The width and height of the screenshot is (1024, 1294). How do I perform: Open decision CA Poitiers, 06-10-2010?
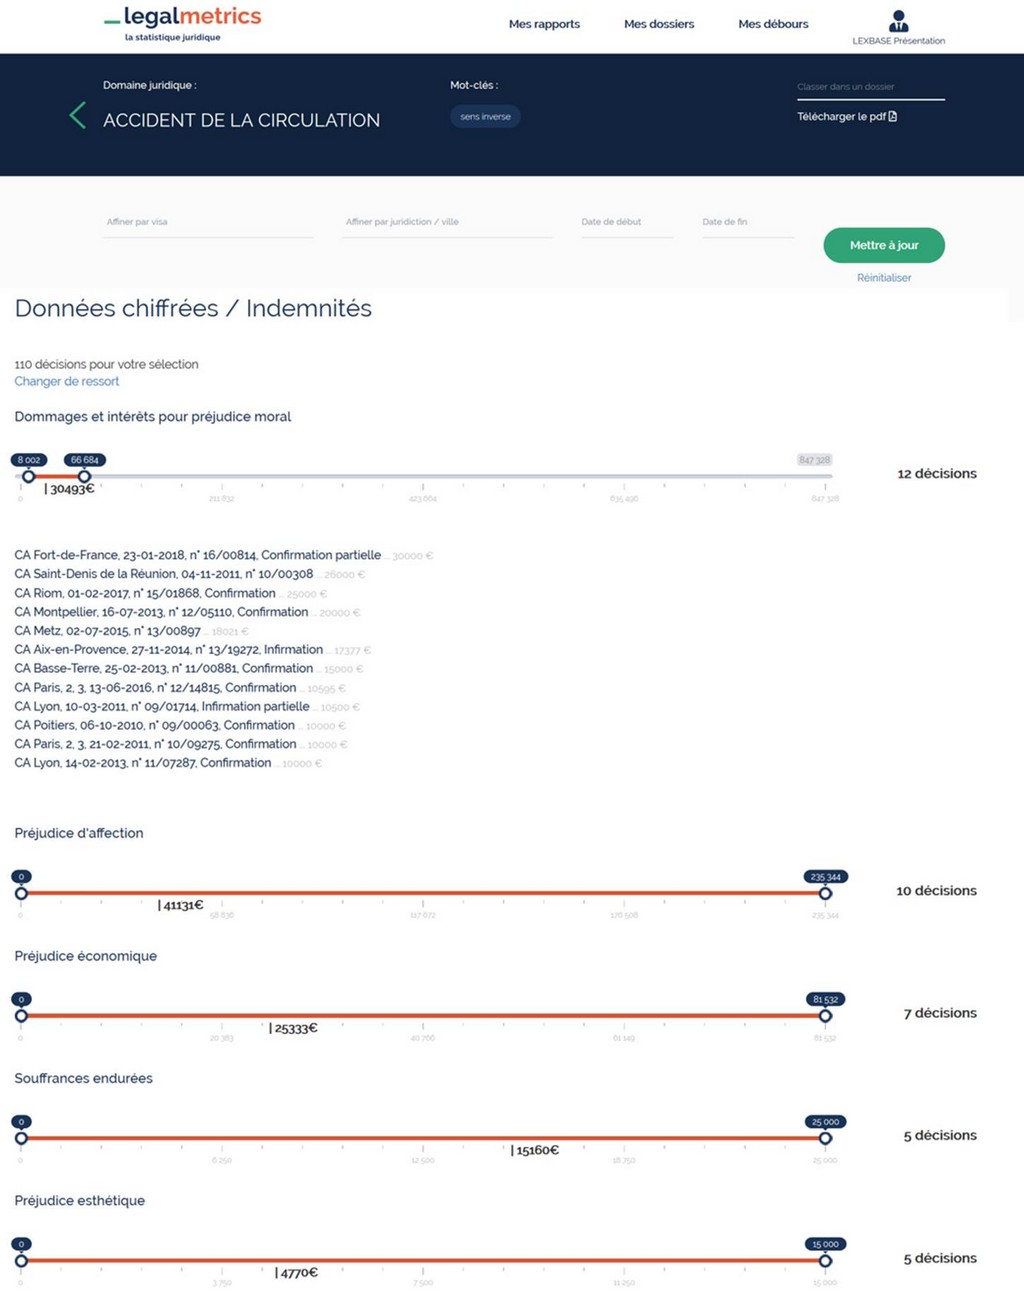click(154, 725)
